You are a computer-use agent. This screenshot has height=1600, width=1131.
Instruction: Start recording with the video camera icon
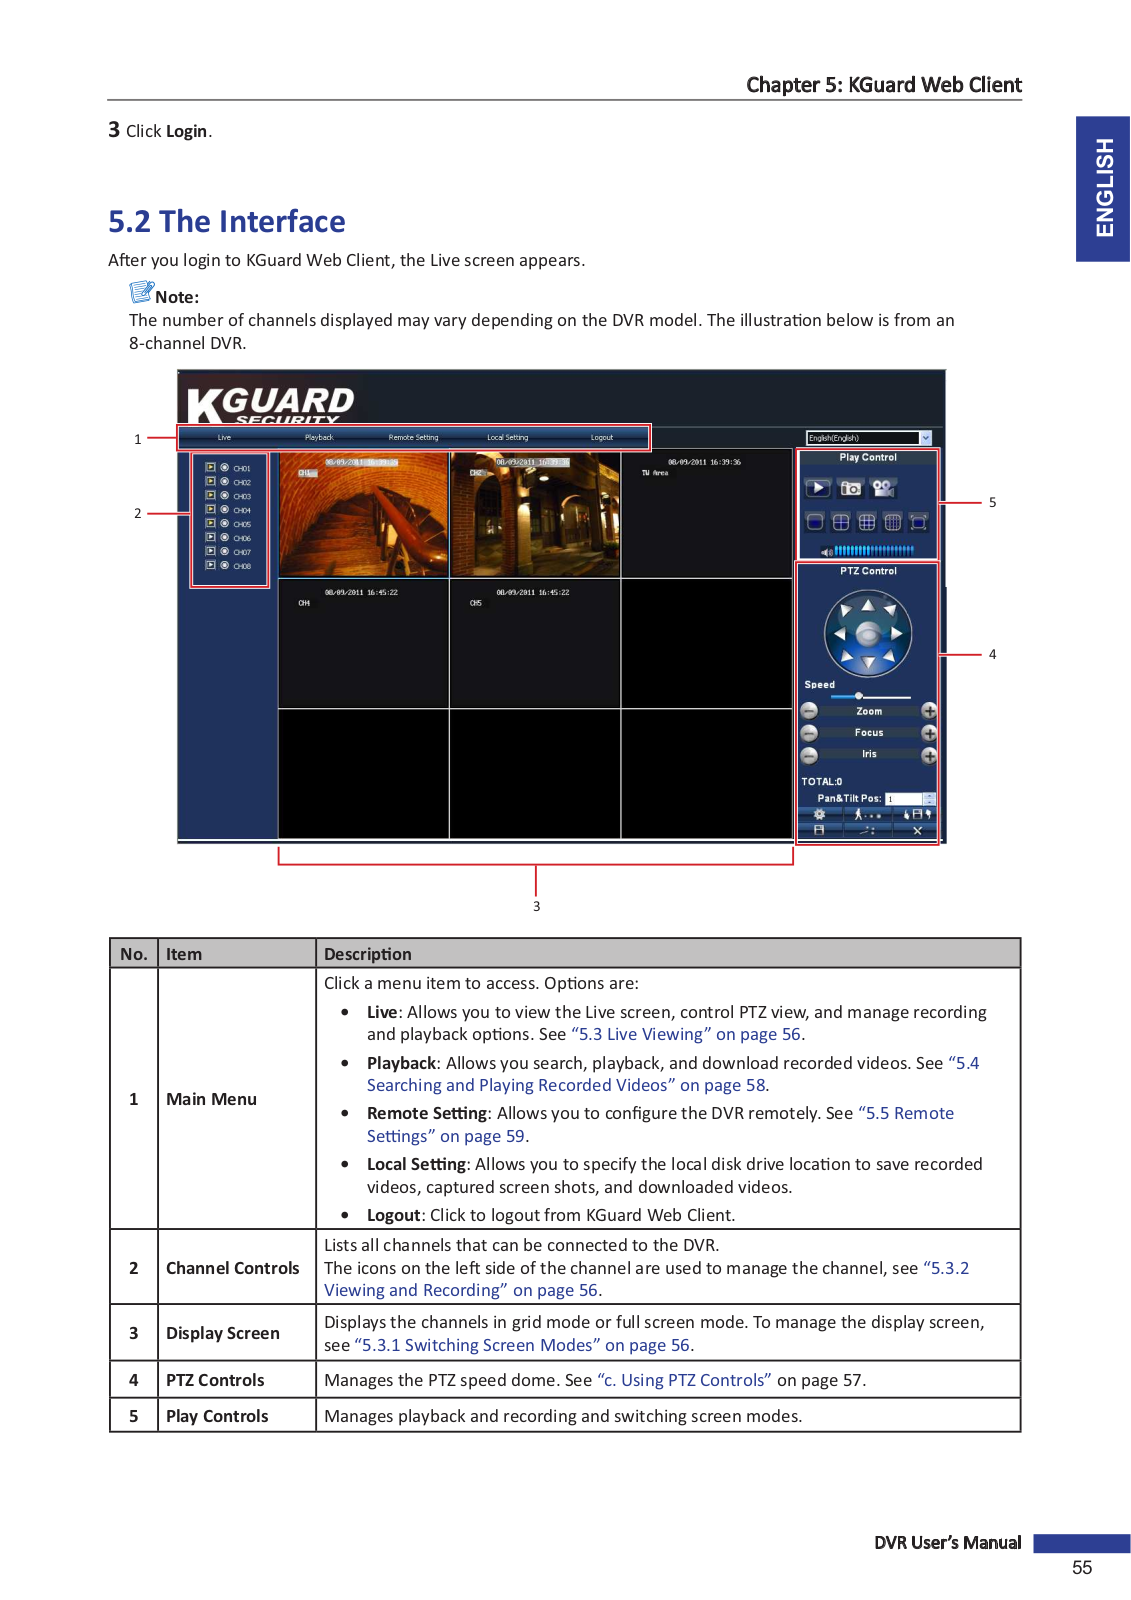[x=884, y=488]
